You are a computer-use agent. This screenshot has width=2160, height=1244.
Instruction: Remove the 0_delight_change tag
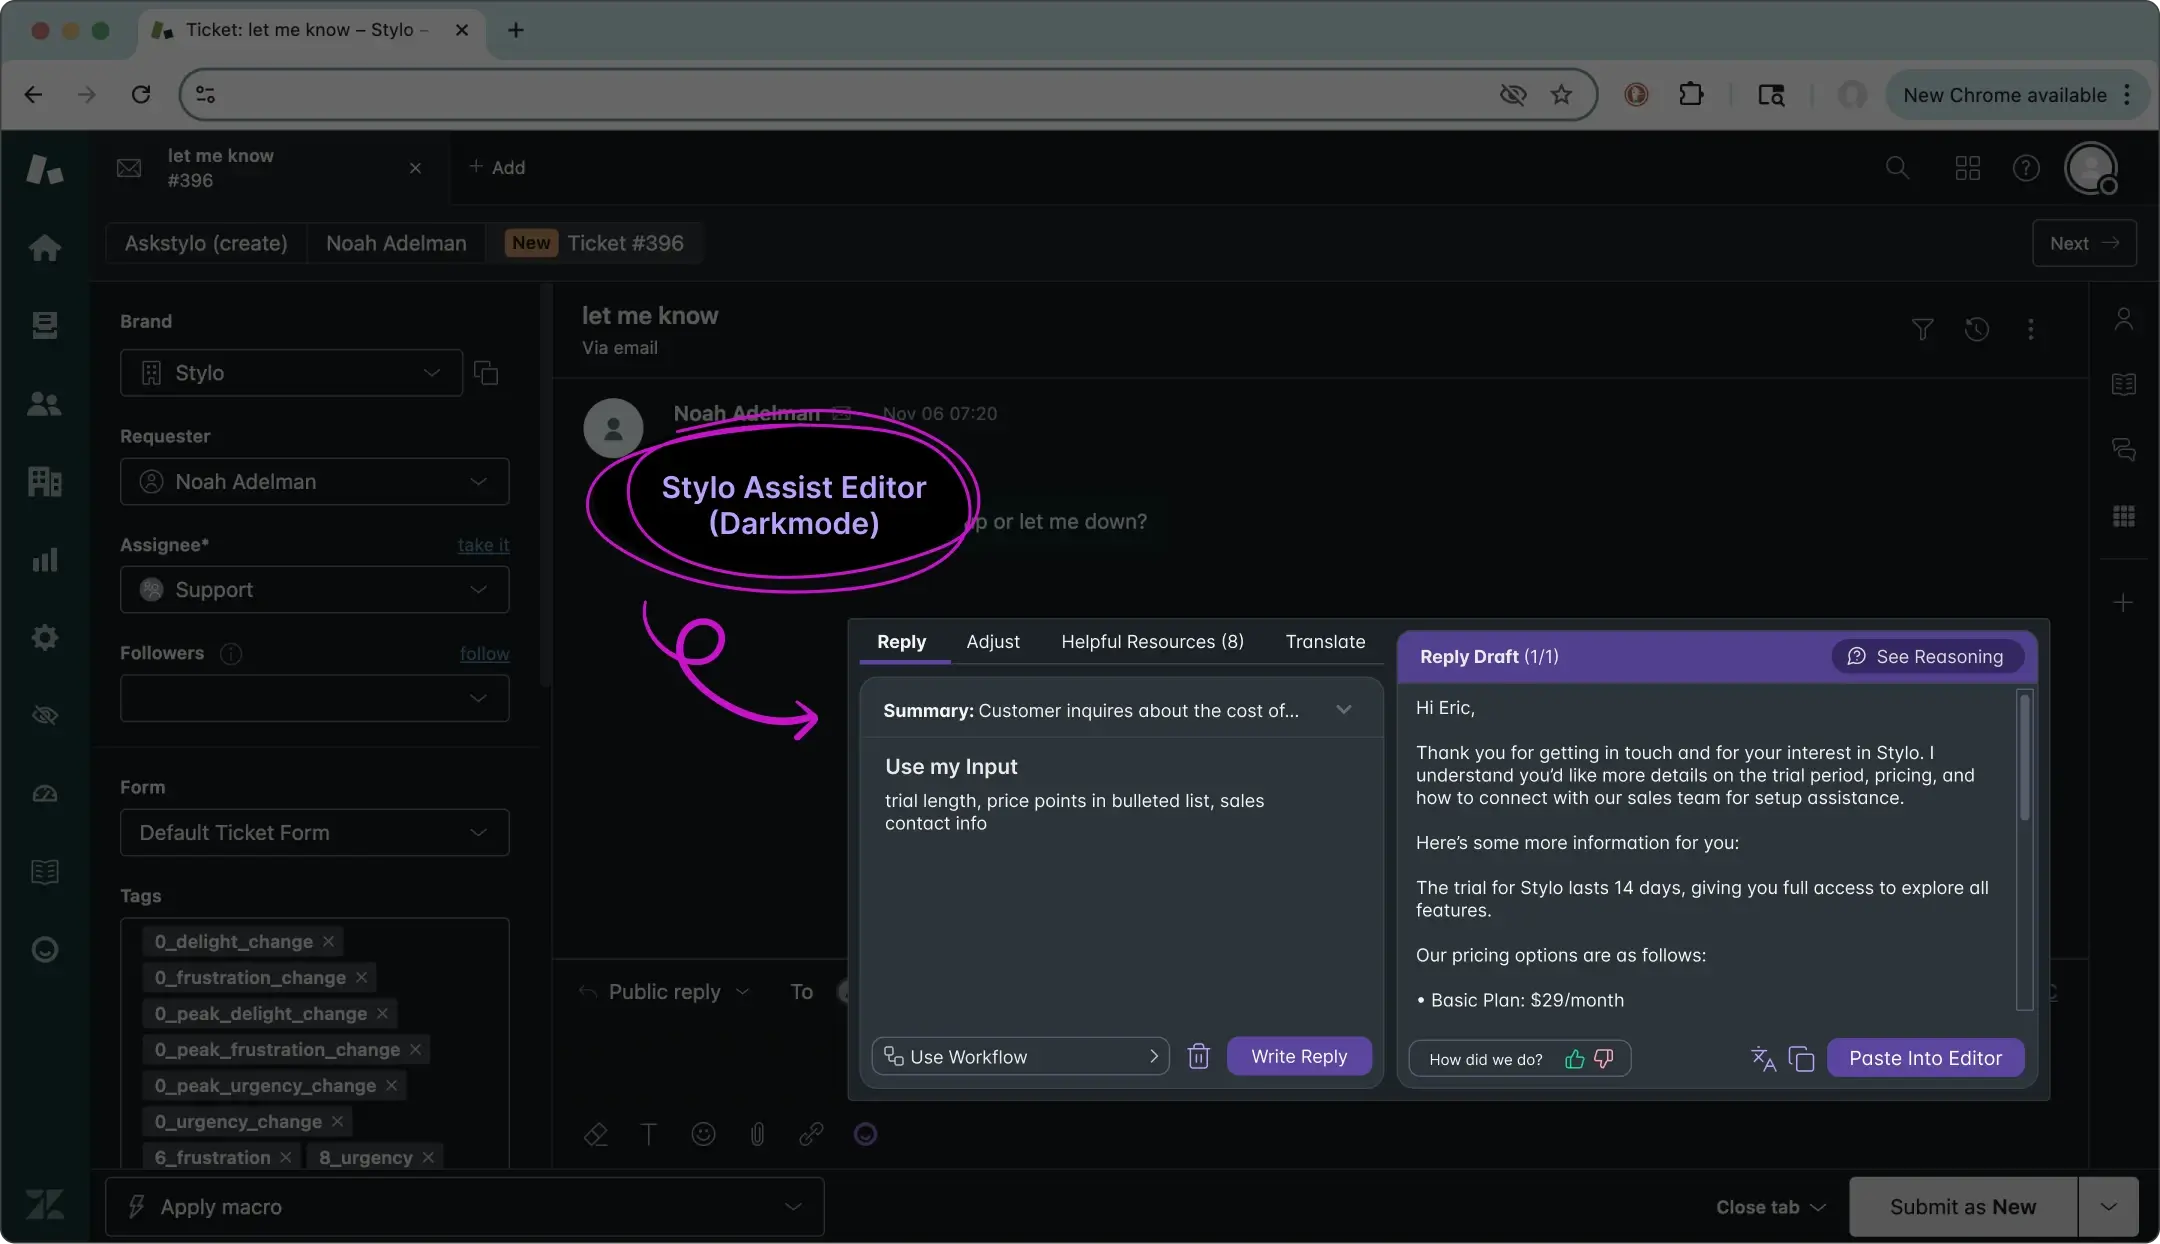328,941
